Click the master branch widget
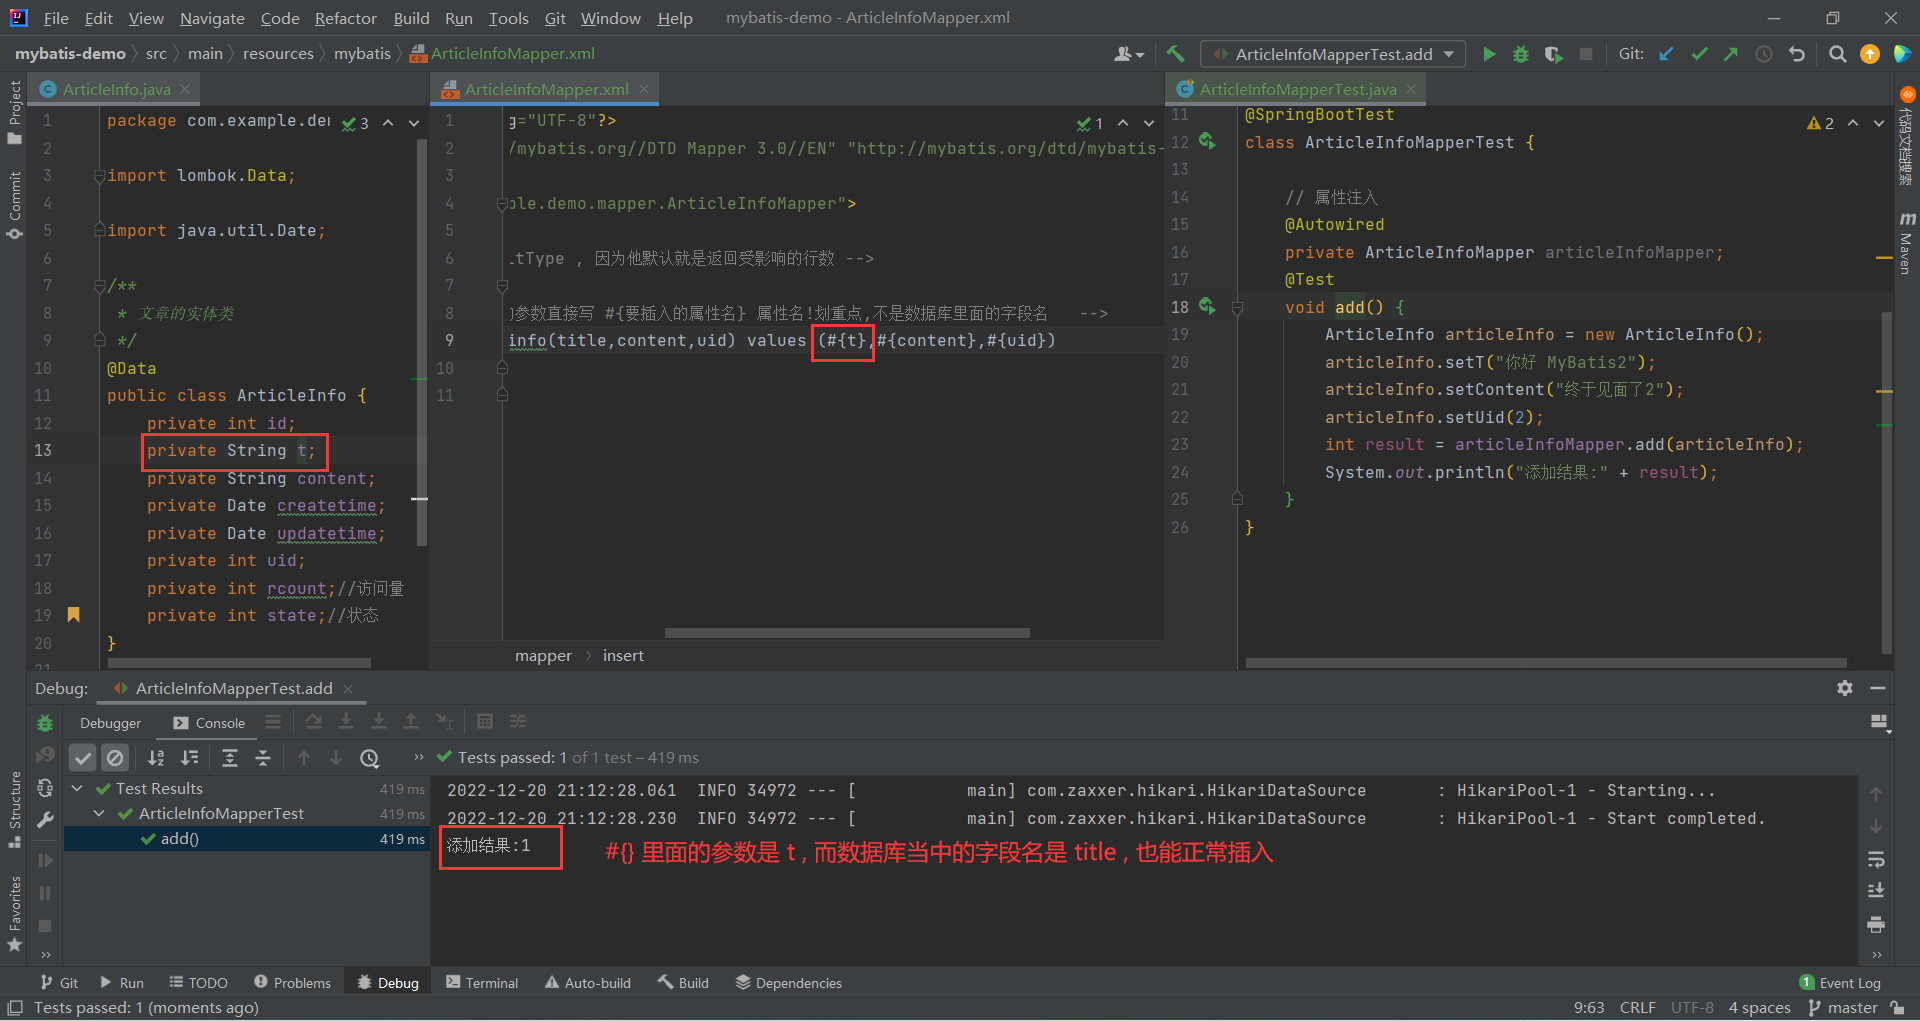The height and width of the screenshot is (1021, 1920). (x=1843, y=1008)
